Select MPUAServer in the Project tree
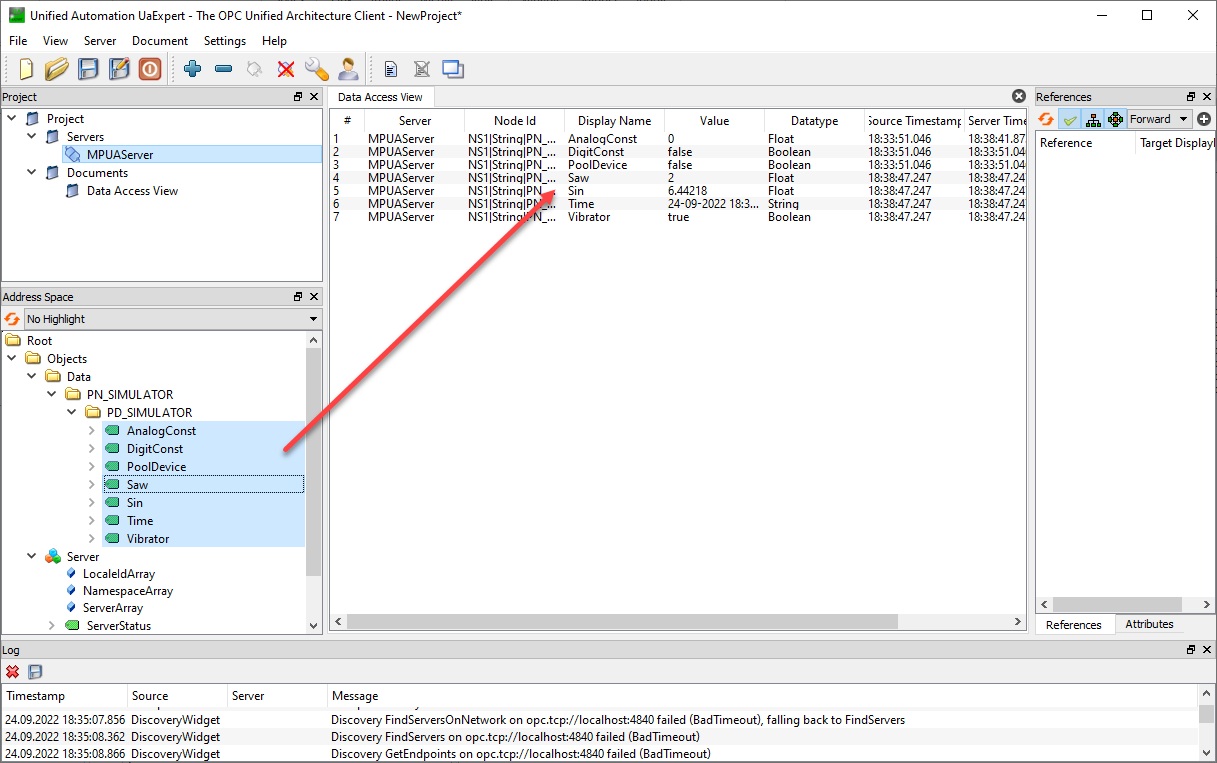Screen dimensions: 1217x763 tap(120, 155)
